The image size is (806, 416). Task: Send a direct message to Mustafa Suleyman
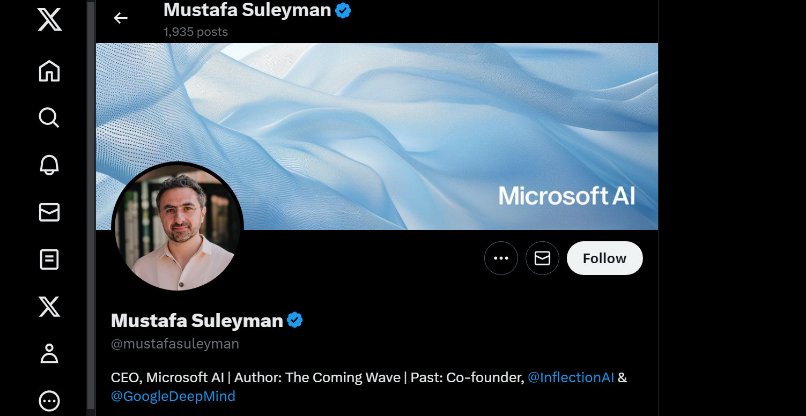click(x=542, y=258)
